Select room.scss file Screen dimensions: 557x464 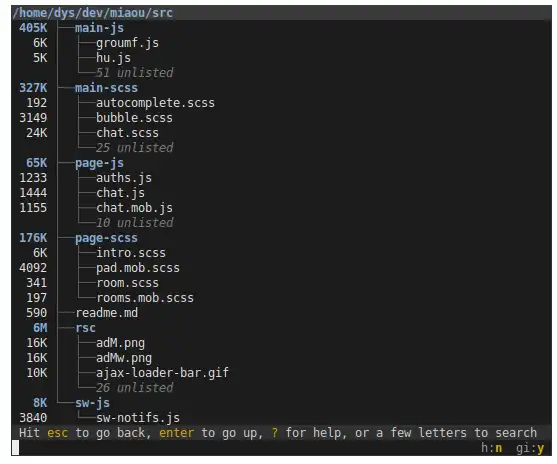coord(127,283)
